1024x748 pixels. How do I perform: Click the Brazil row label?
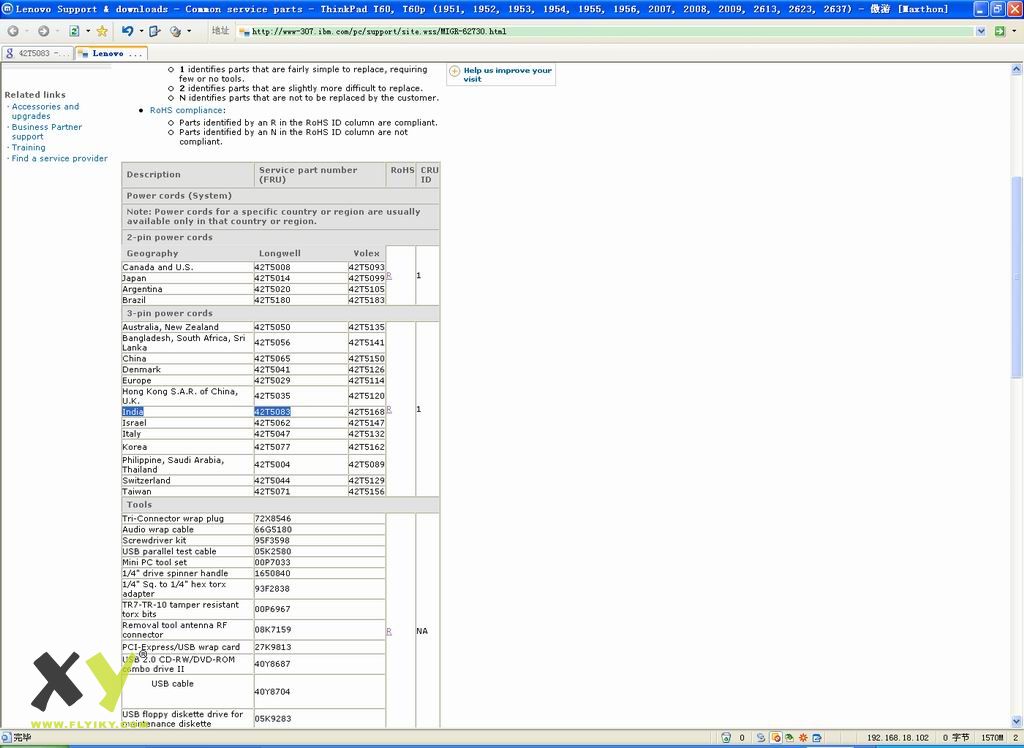coord(134,301)
